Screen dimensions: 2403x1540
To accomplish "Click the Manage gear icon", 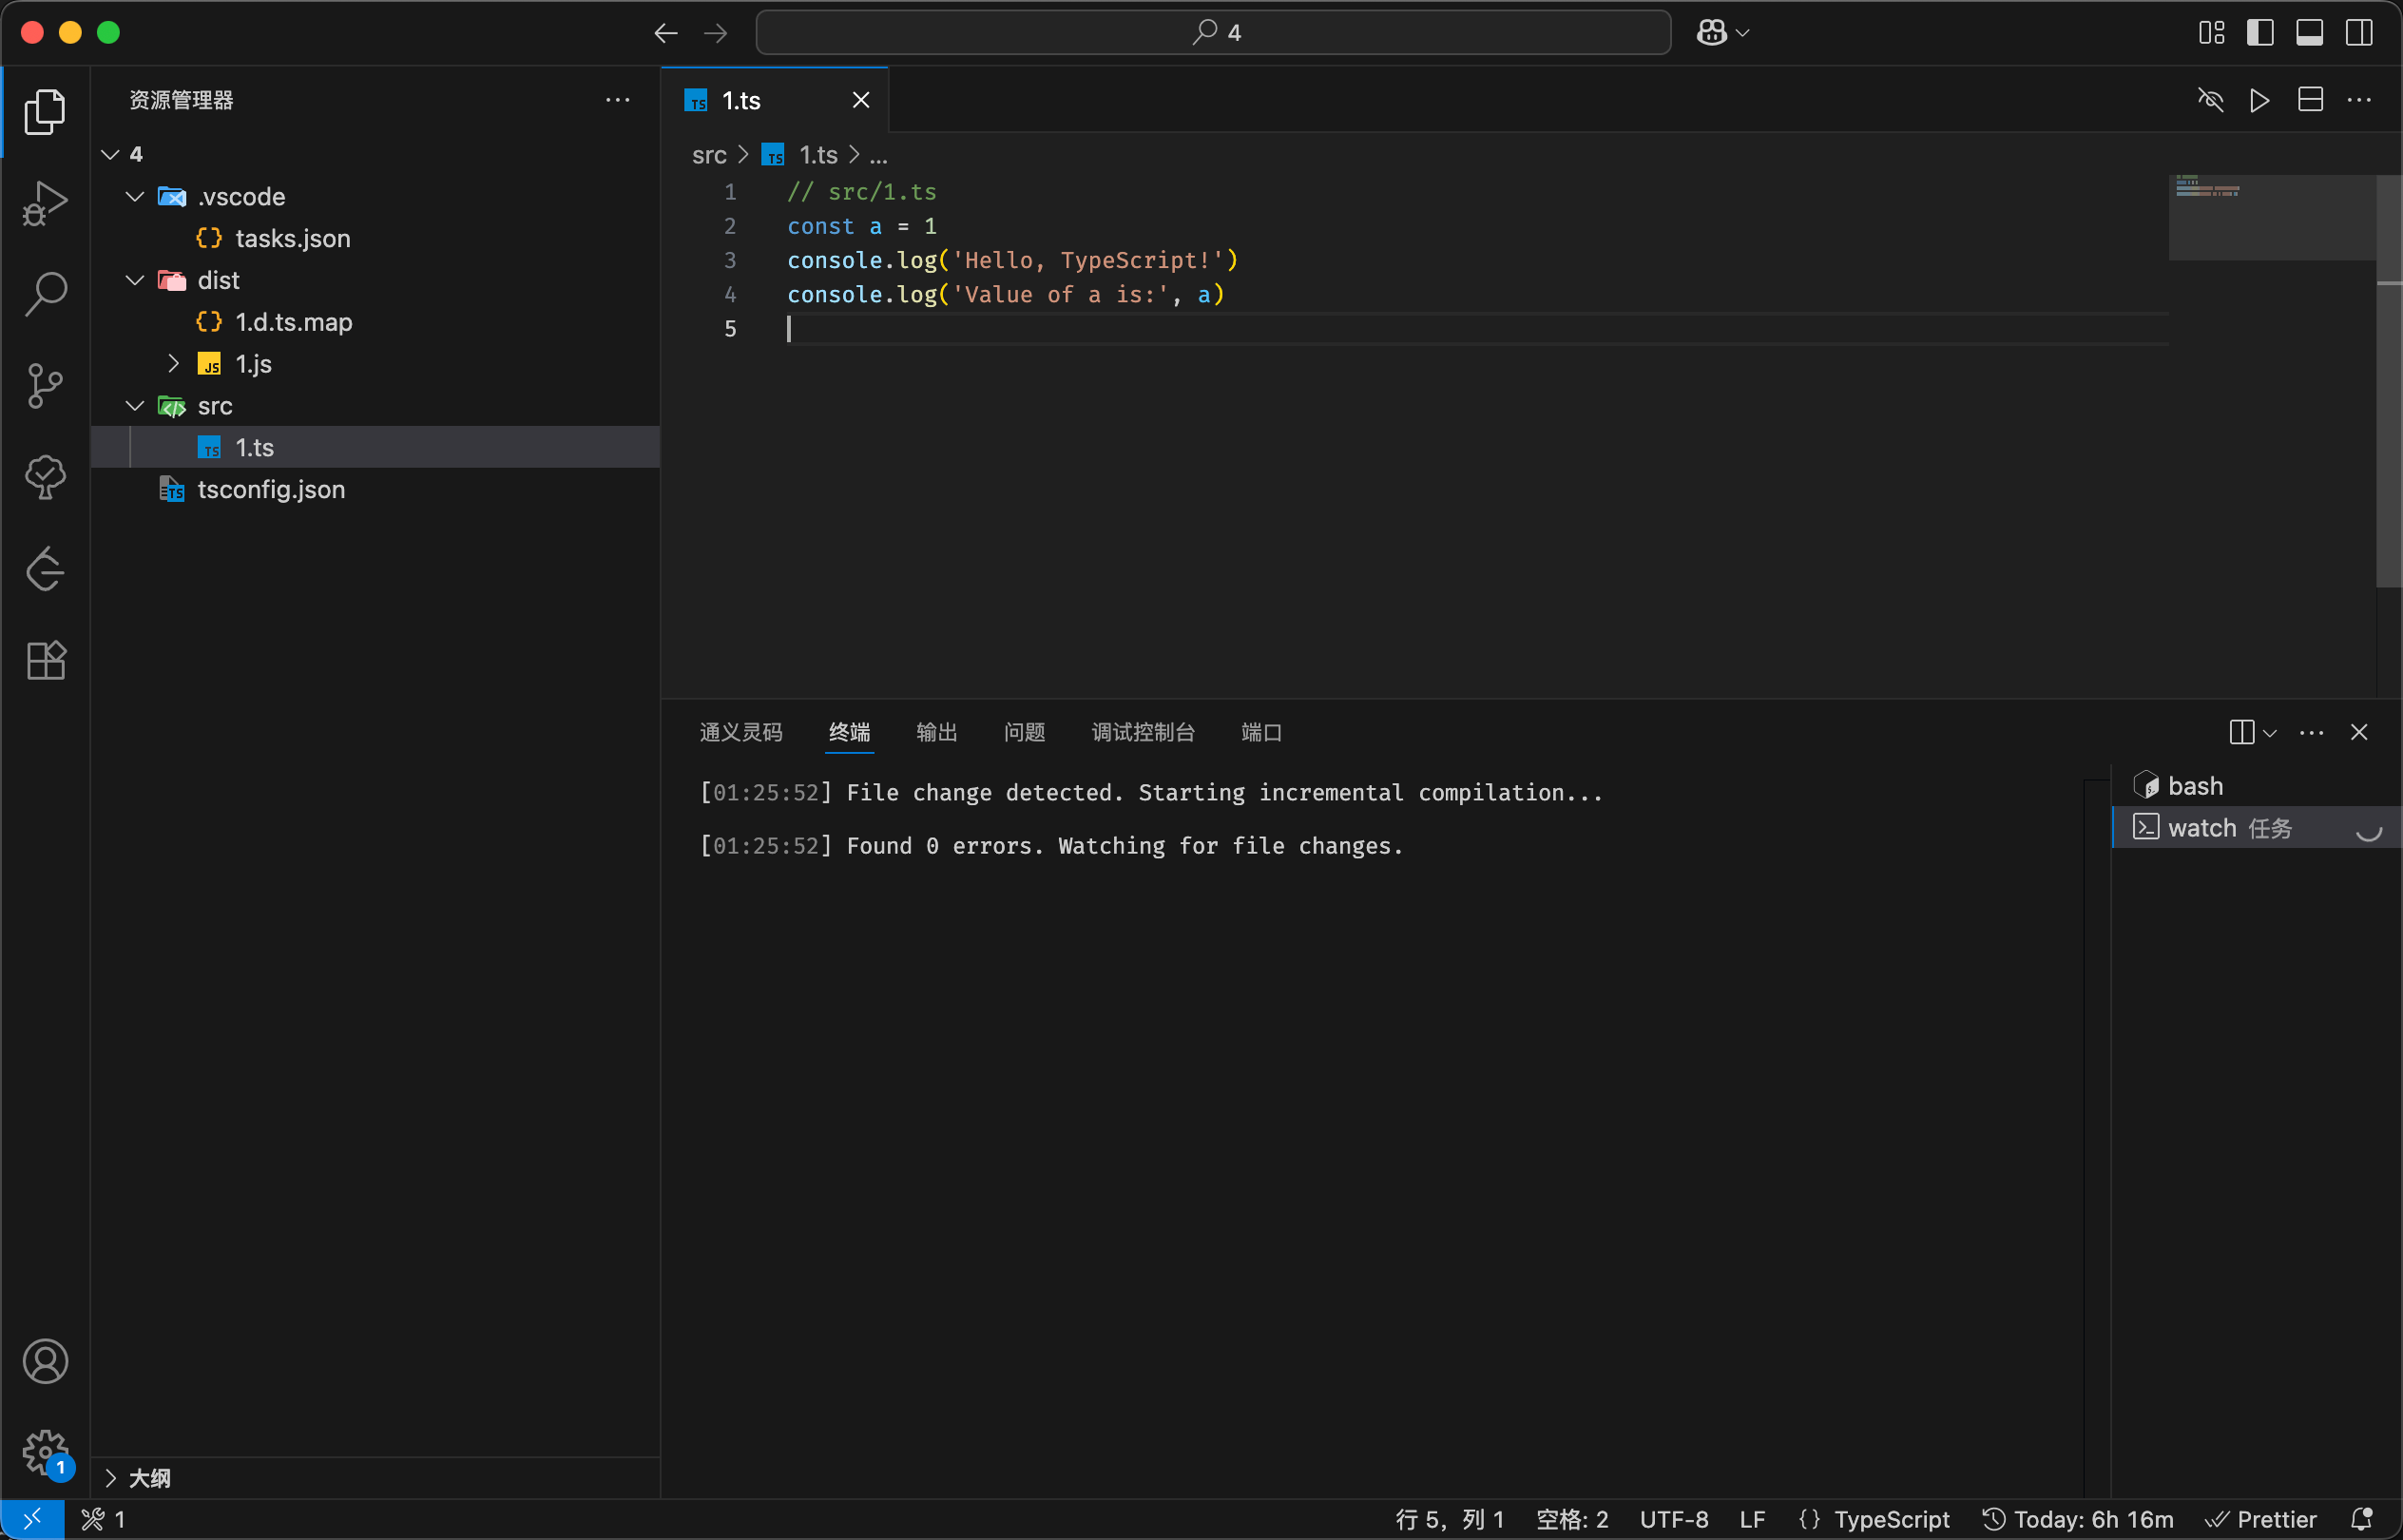I will (x=45, y=1451).
